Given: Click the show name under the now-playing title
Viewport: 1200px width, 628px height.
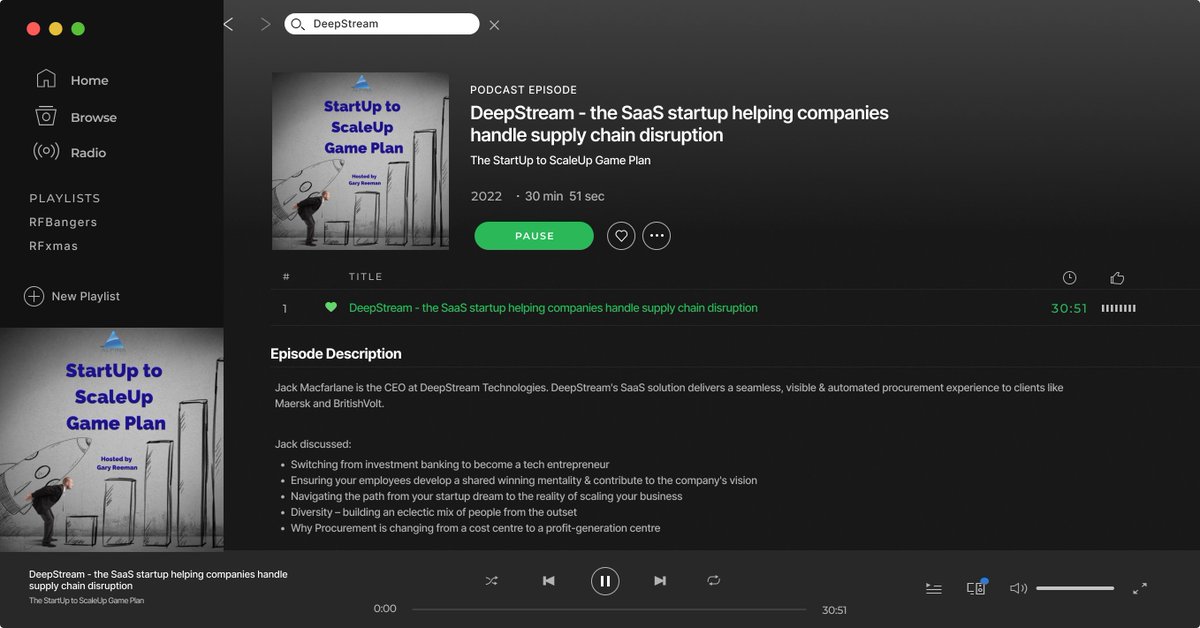Looking at the screenshot, I should coord(87,601).
